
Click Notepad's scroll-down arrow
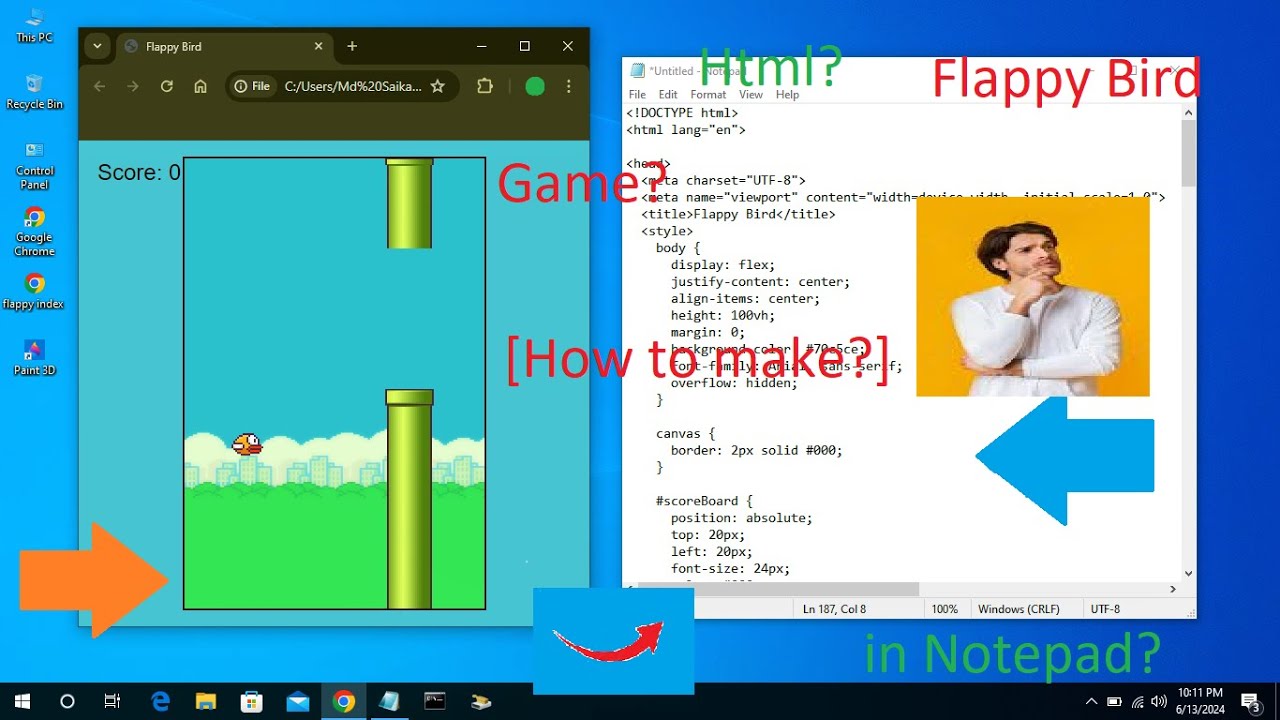tap(1188, 573)
